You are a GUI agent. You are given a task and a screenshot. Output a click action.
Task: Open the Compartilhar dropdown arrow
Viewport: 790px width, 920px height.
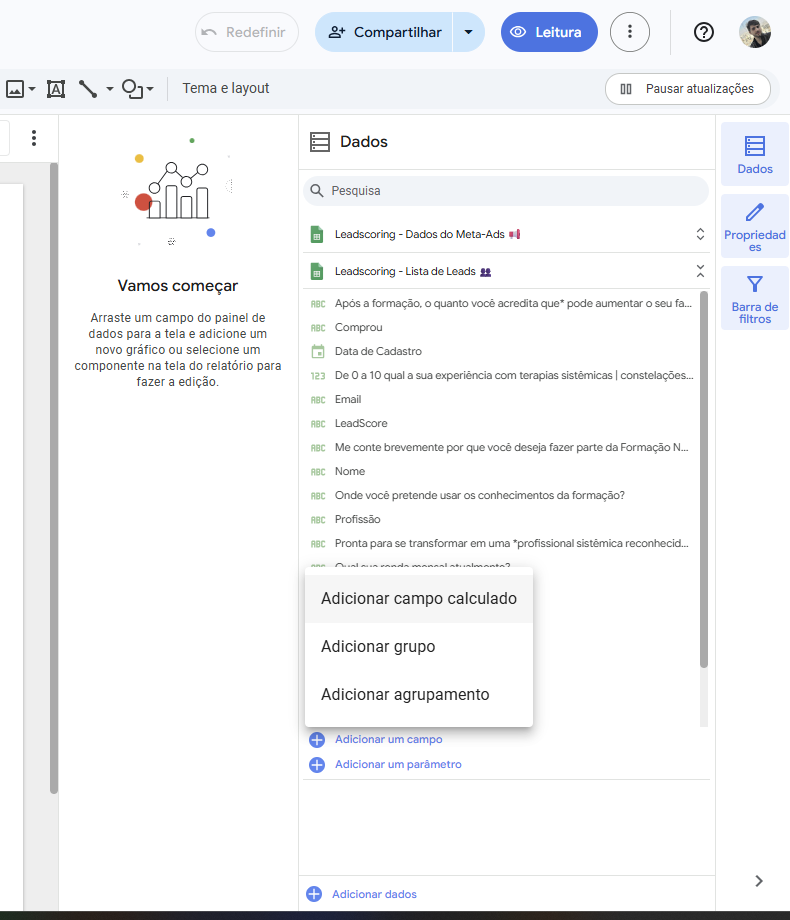tap(468, 32)
